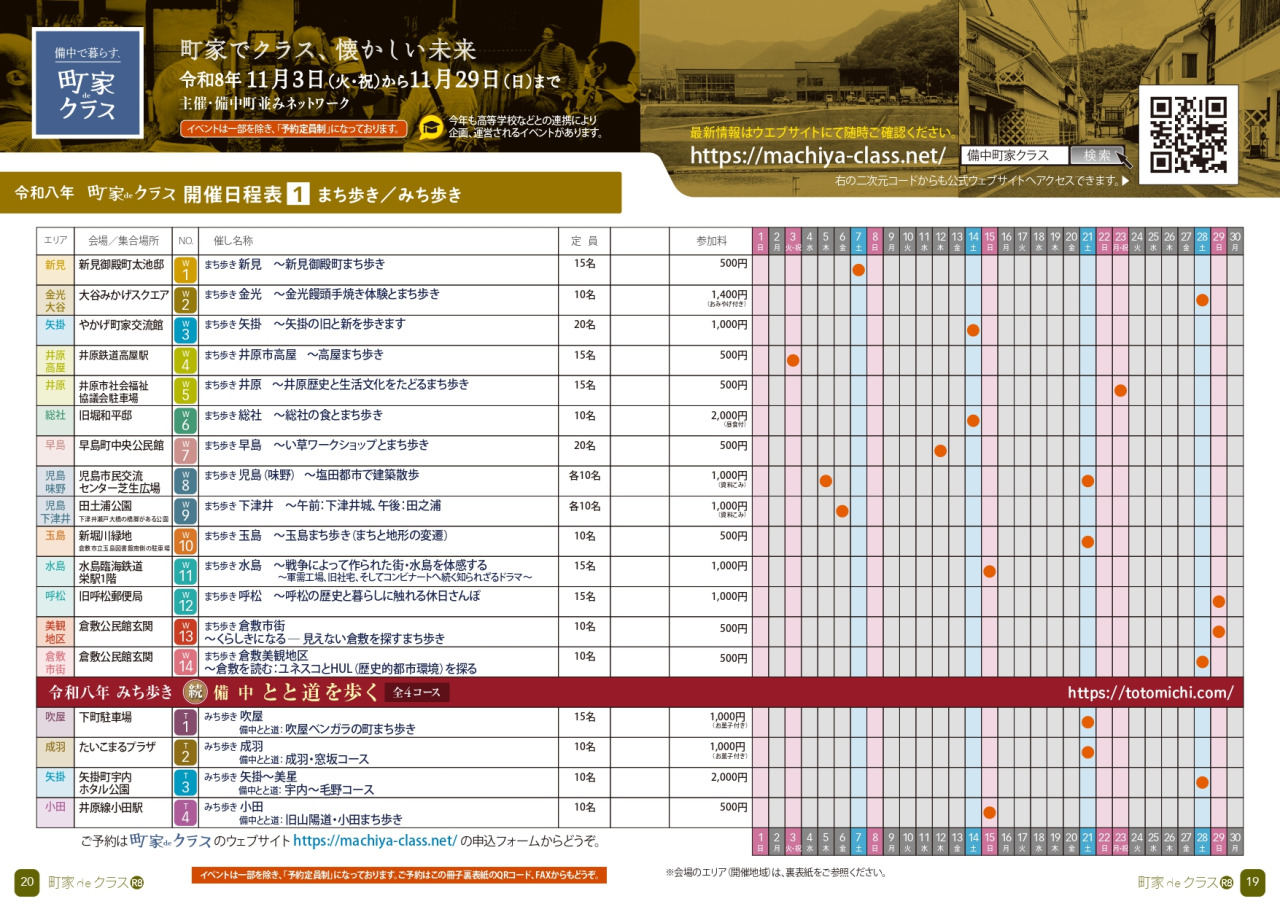Click the page number 20 badge
This screenshot has width=1280, height=904.
coord(27,882)
